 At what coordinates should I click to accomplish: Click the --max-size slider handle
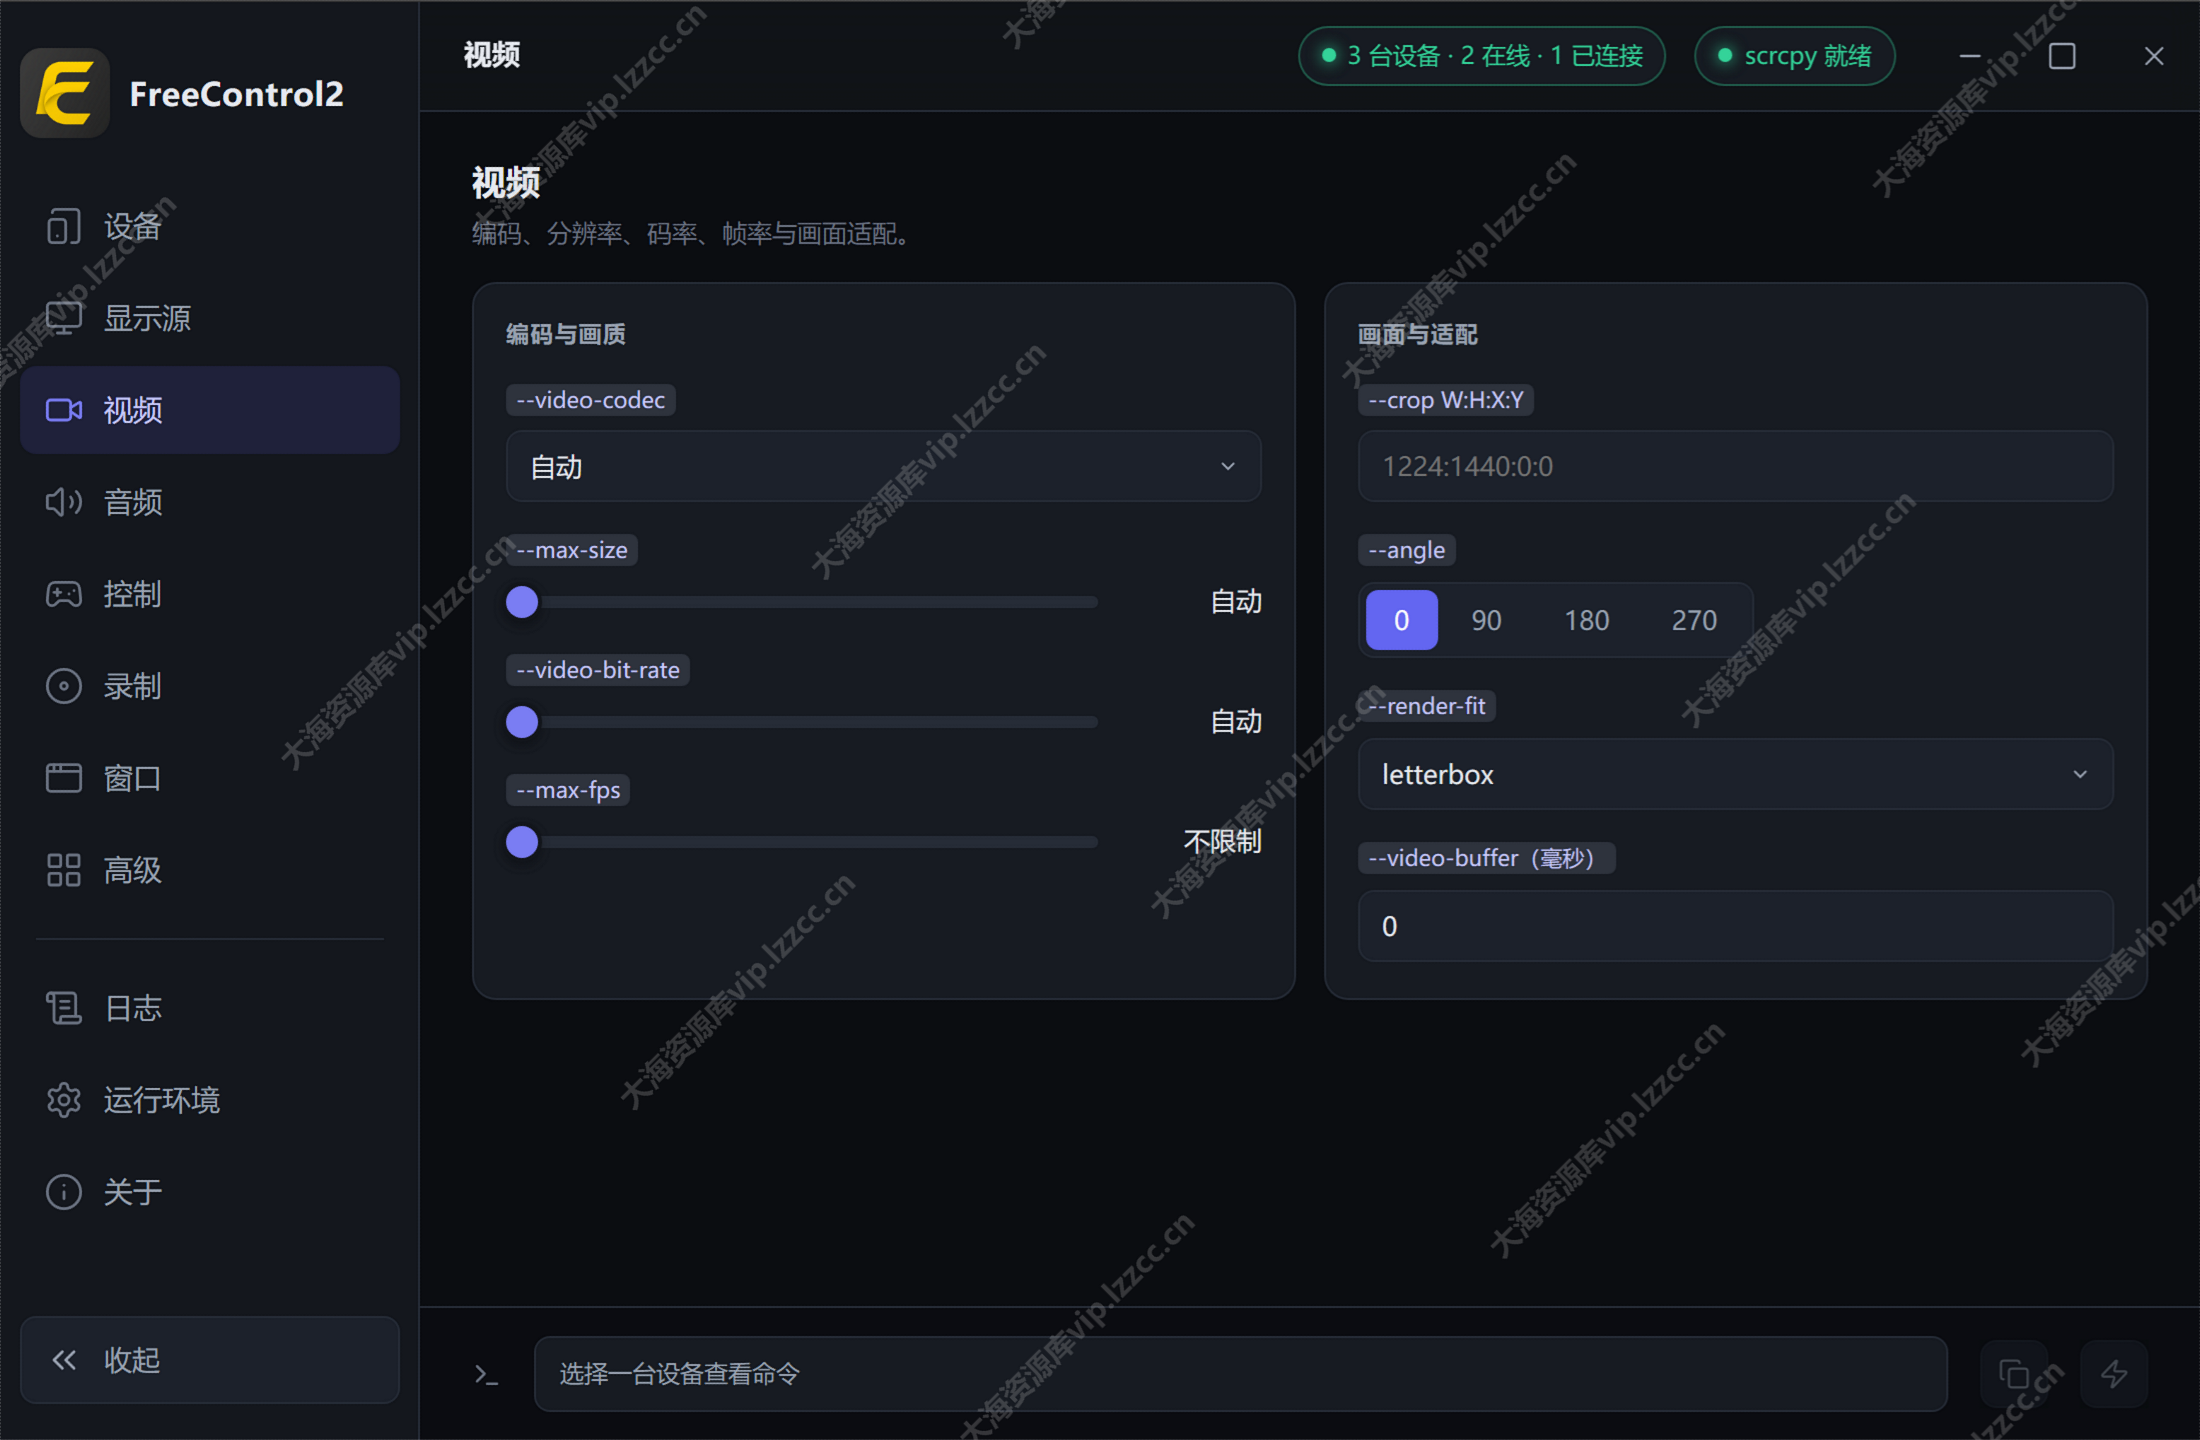(522, 602)
